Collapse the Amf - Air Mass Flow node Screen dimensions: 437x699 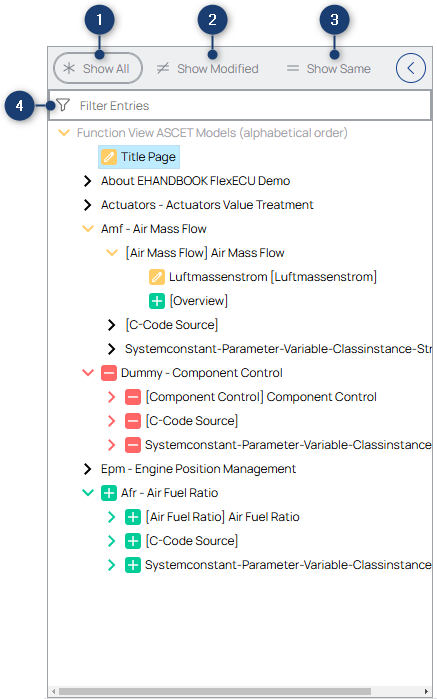[88, 229]
